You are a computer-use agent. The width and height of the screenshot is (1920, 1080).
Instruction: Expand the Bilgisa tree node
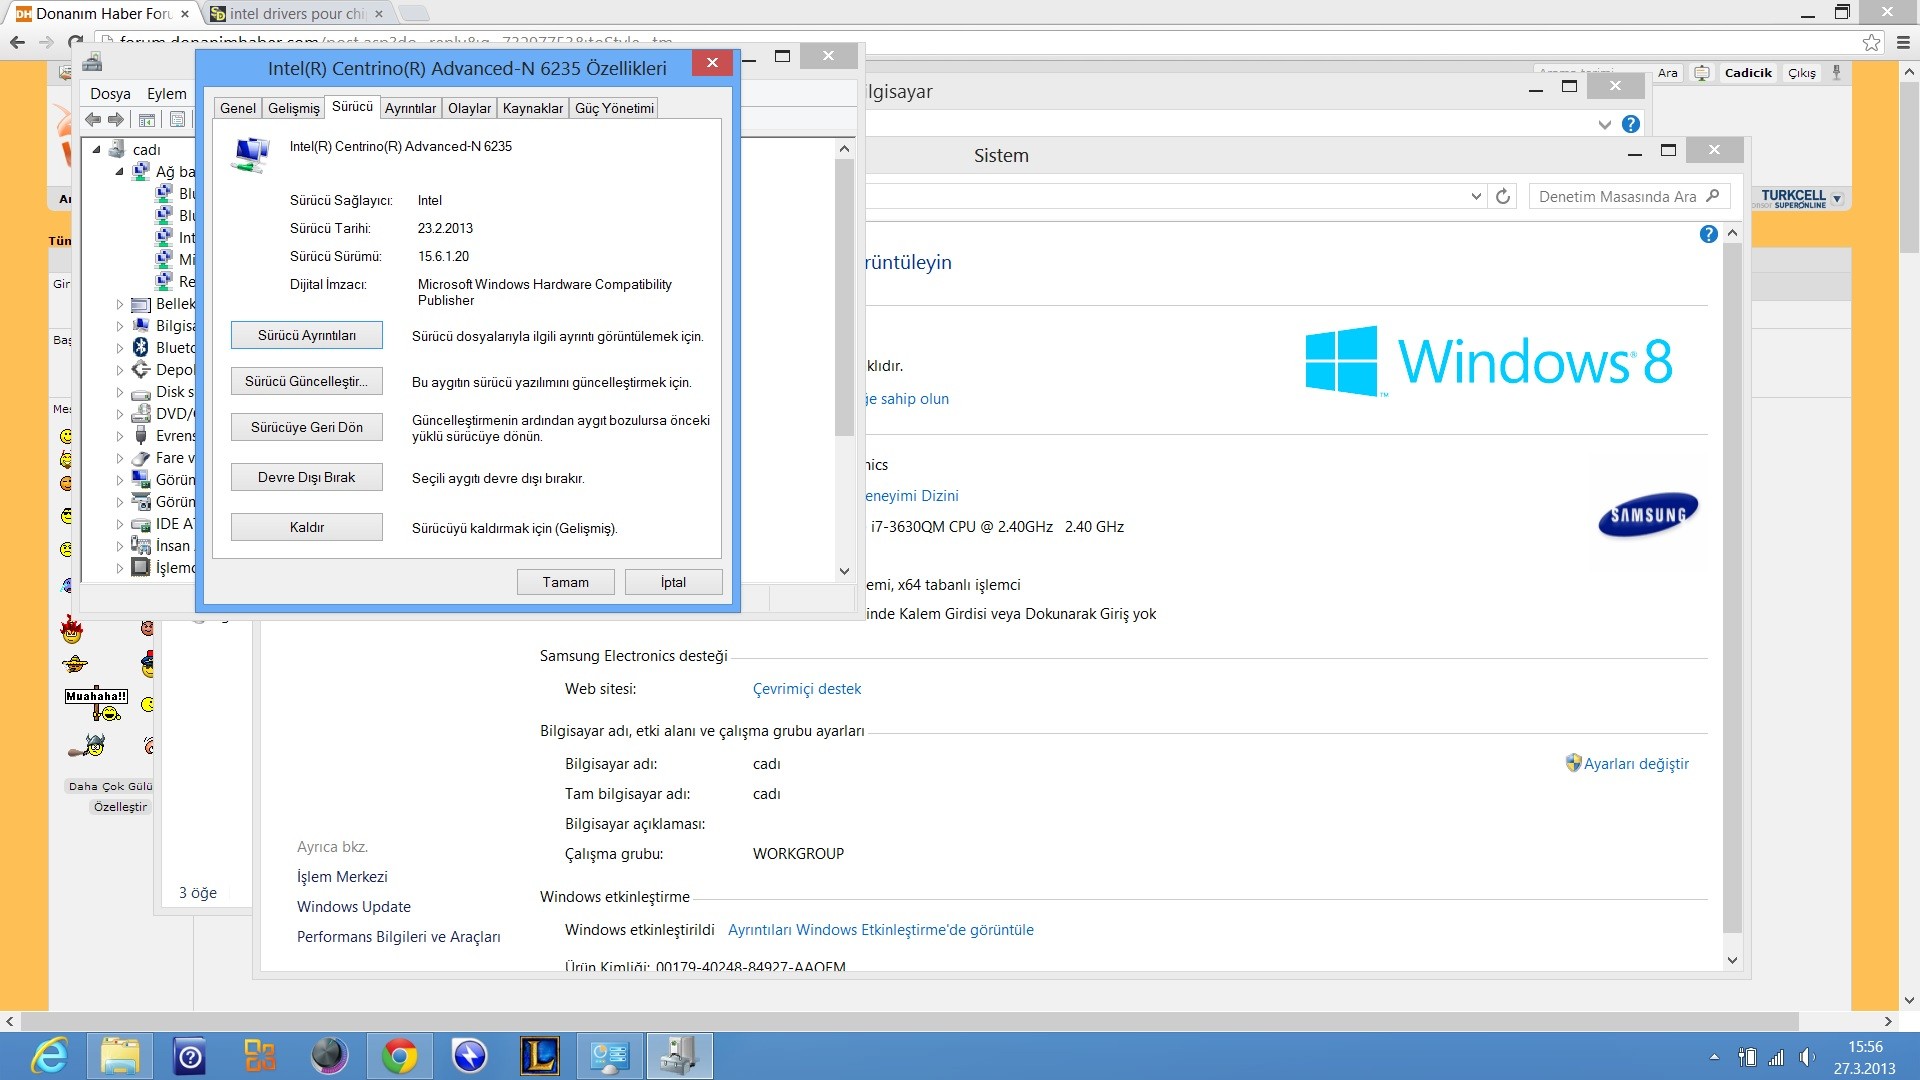pos(119,326)
